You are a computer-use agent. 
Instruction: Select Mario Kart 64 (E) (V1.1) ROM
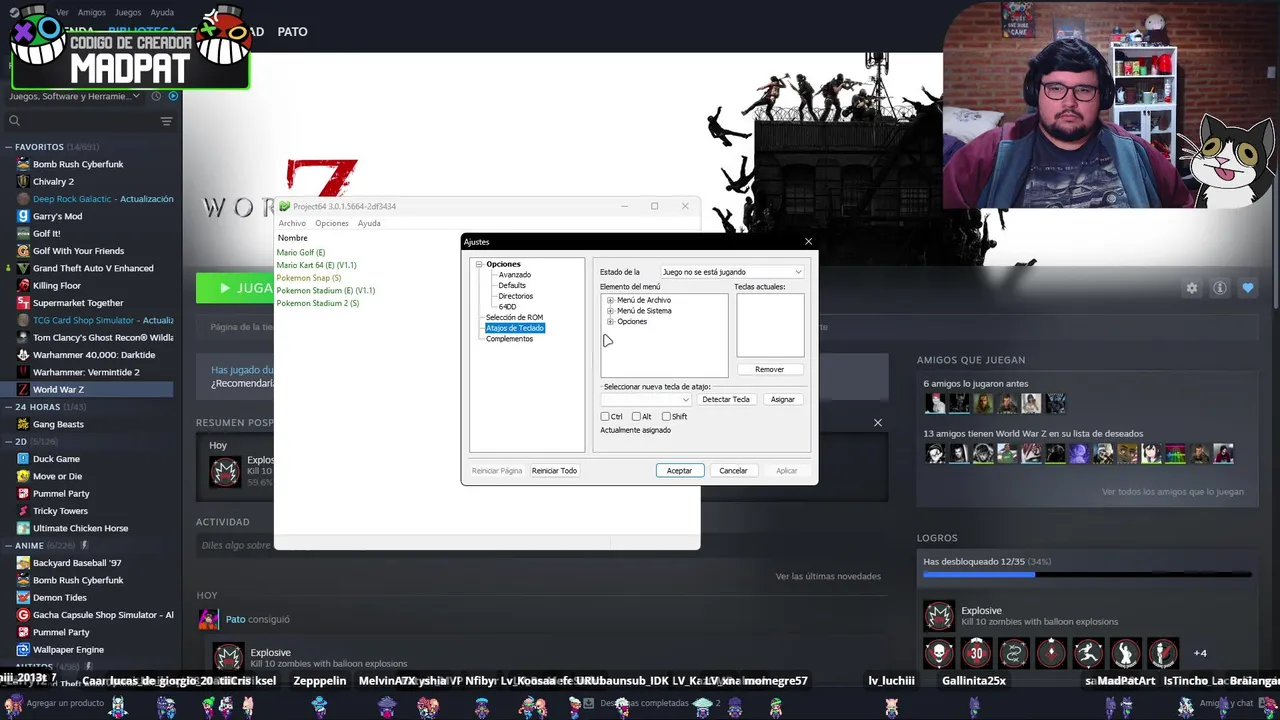pyautogui.click(x=316, y=265)
